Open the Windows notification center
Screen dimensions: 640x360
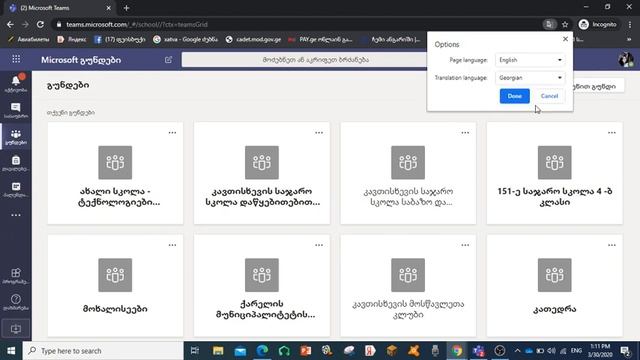pyautogui.click(x=625, y=351)
